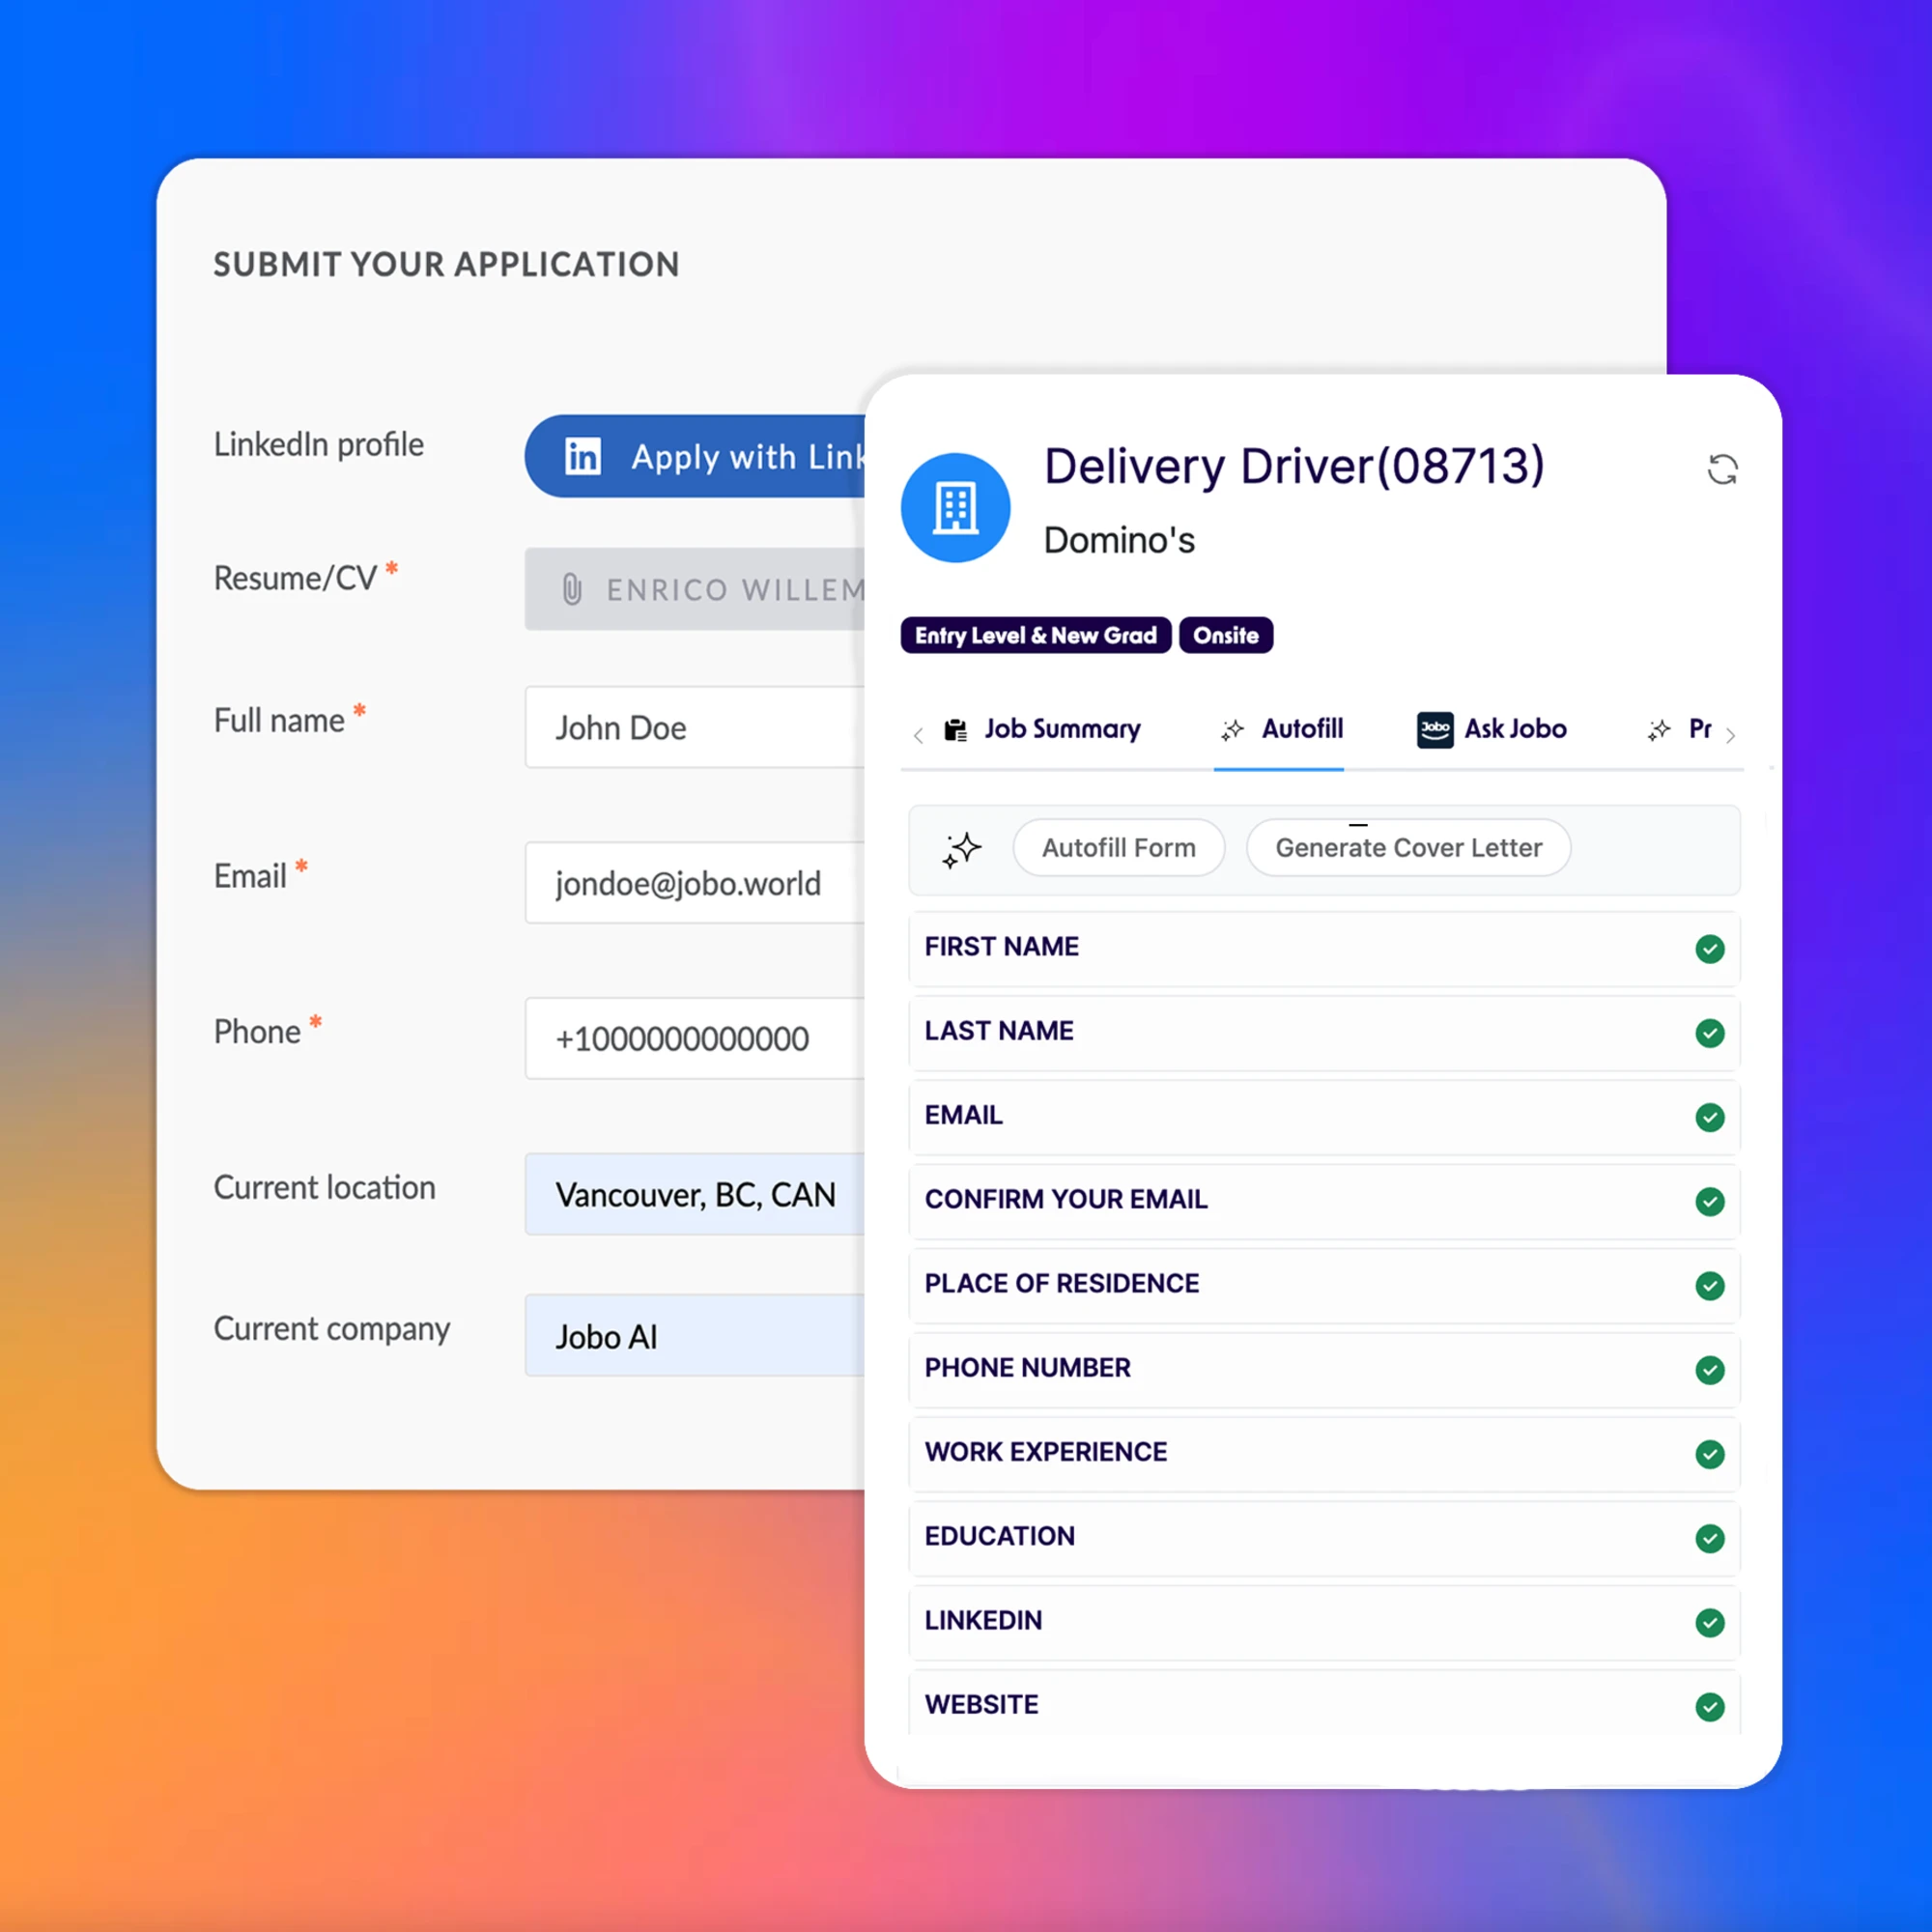Click the green checkmark for FIRST NAME
The image size is (1932, 1932).
pos(1709,948)
